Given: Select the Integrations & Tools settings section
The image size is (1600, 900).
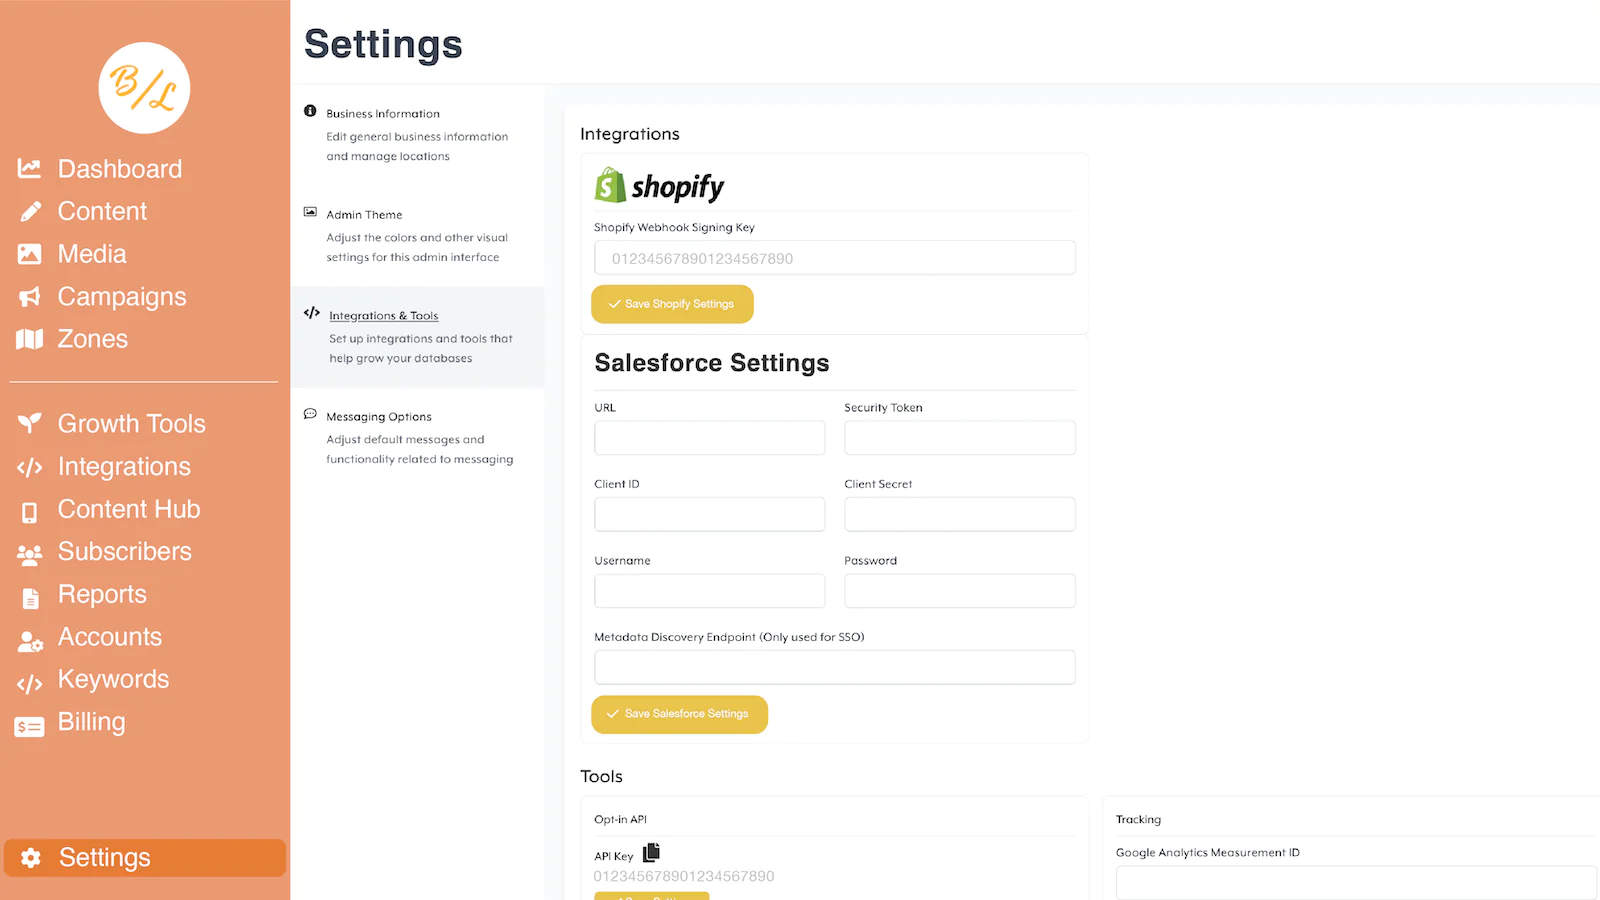Looking at the screenshot, I should click(418, 337).
